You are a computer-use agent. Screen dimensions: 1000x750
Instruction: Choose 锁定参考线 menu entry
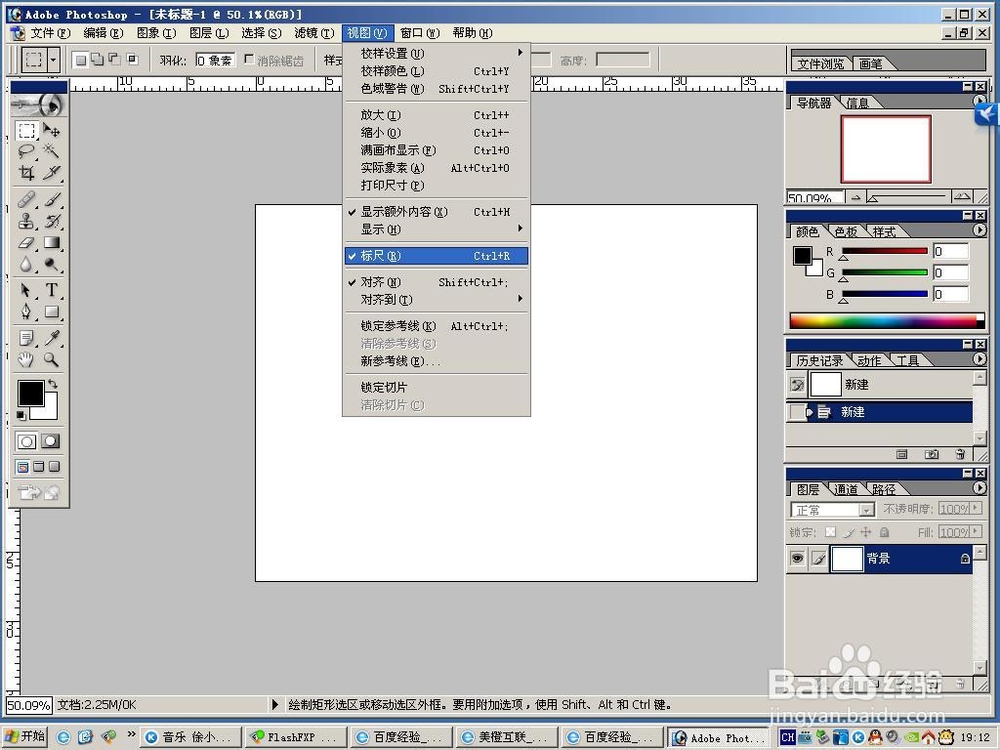point(436,326)
